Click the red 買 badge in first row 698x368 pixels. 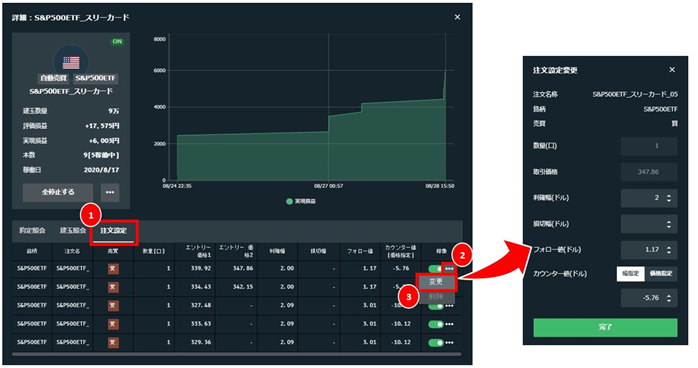click(x=113, y=269)
